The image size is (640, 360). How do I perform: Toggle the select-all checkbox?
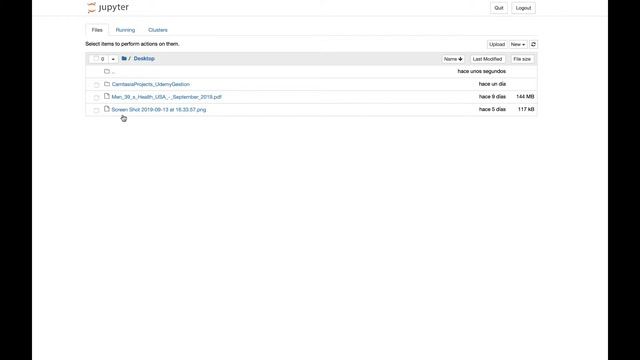pos(96,59)
